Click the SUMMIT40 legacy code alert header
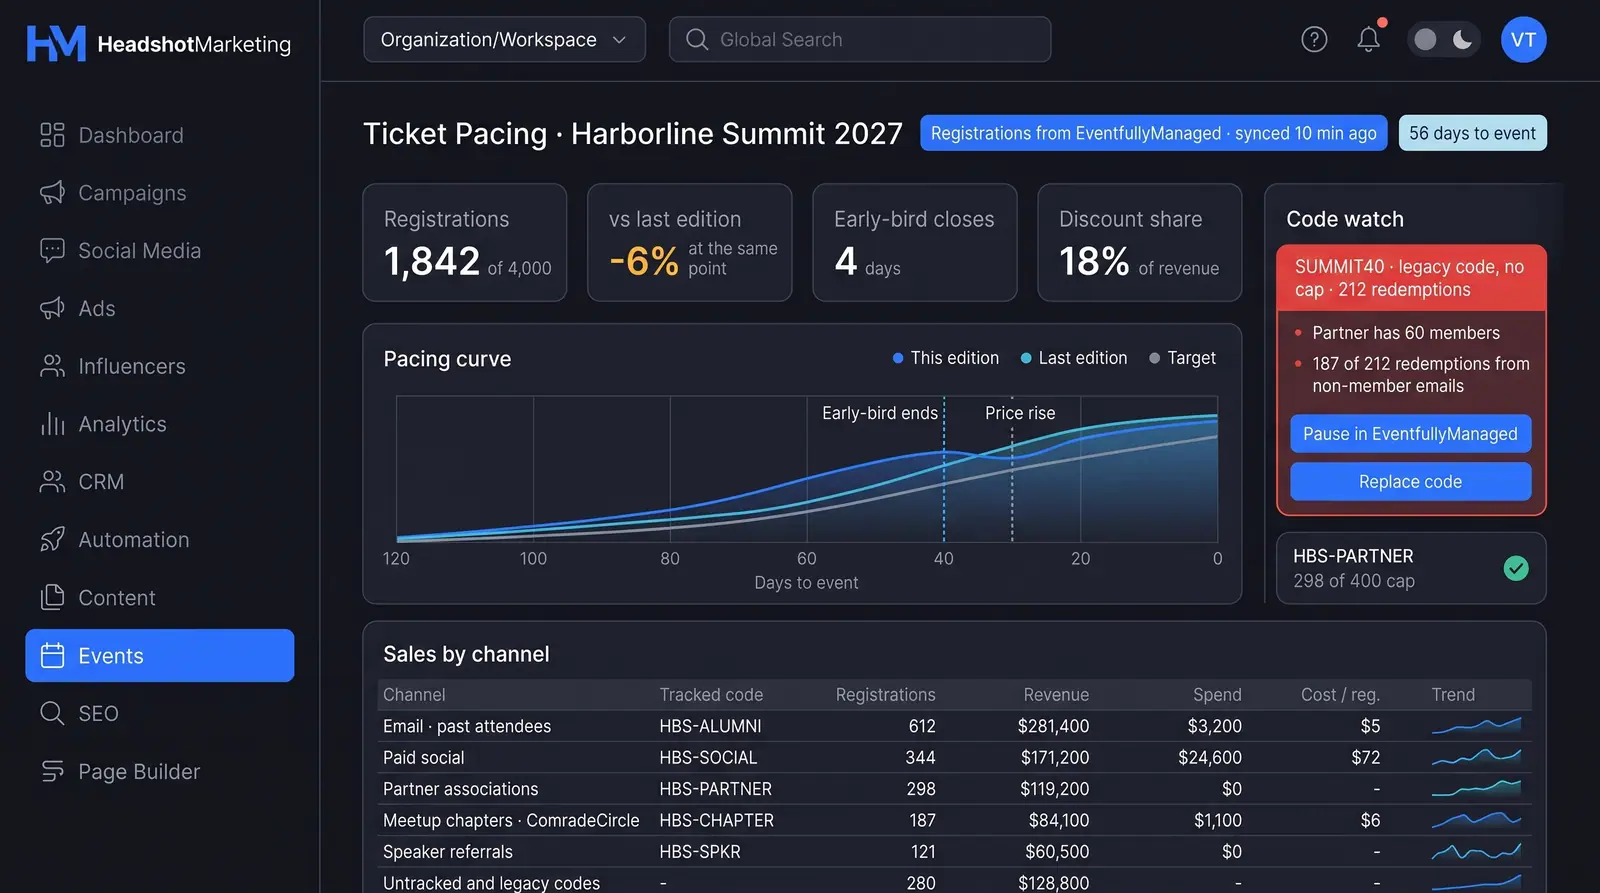This screenshot has width=1600, height=893. (1411, 278)
